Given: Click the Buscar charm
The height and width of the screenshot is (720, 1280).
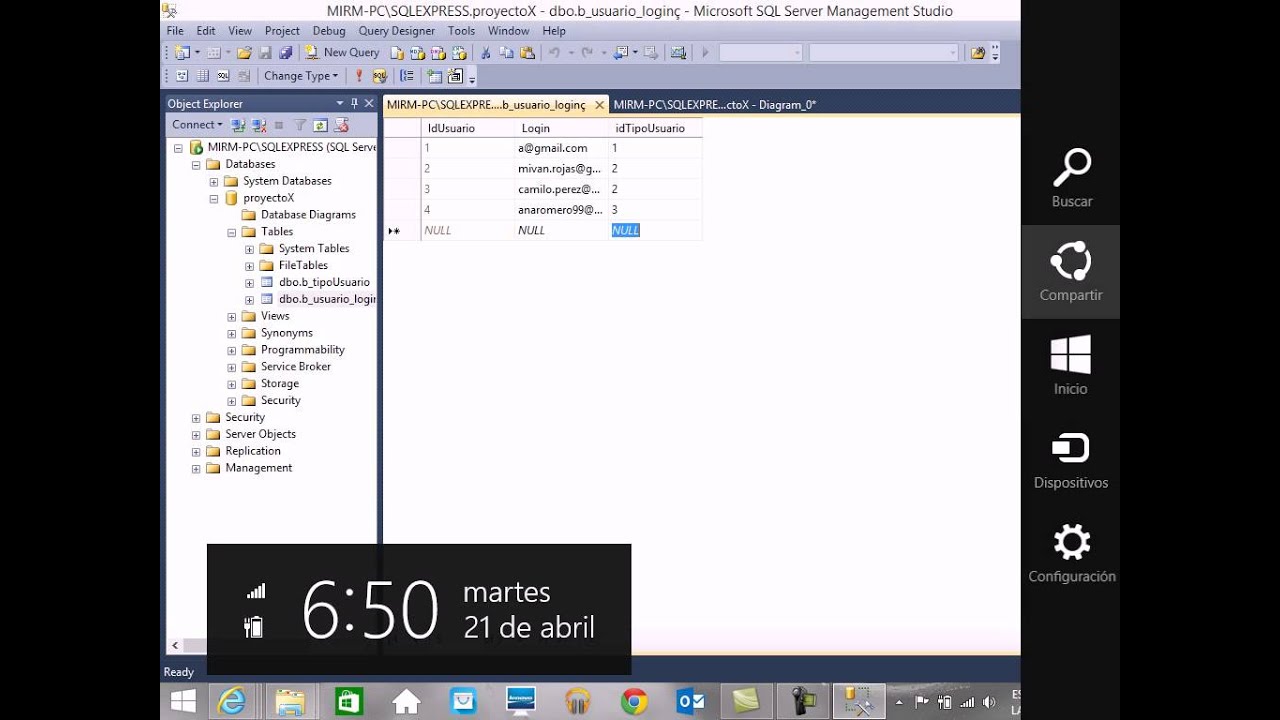Looking at the screenshot, I should pyautogui.click(x=1071, y=178).
